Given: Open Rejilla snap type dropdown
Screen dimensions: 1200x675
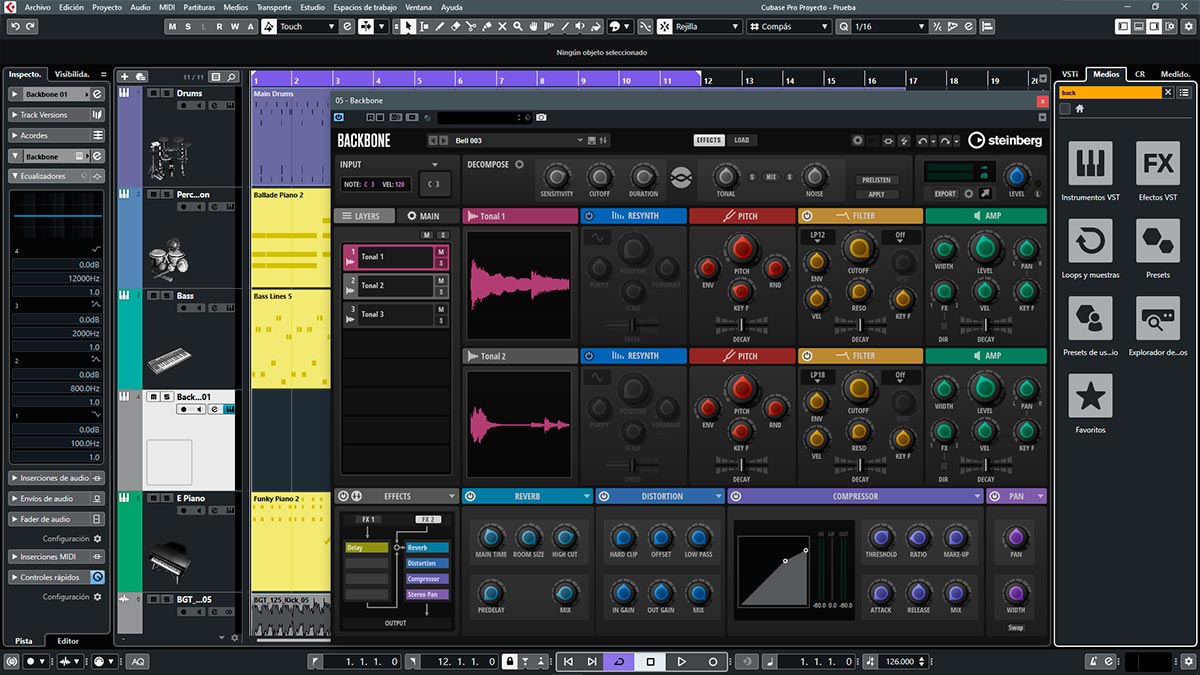Looking at the screenshot, I should pos(707,27).
